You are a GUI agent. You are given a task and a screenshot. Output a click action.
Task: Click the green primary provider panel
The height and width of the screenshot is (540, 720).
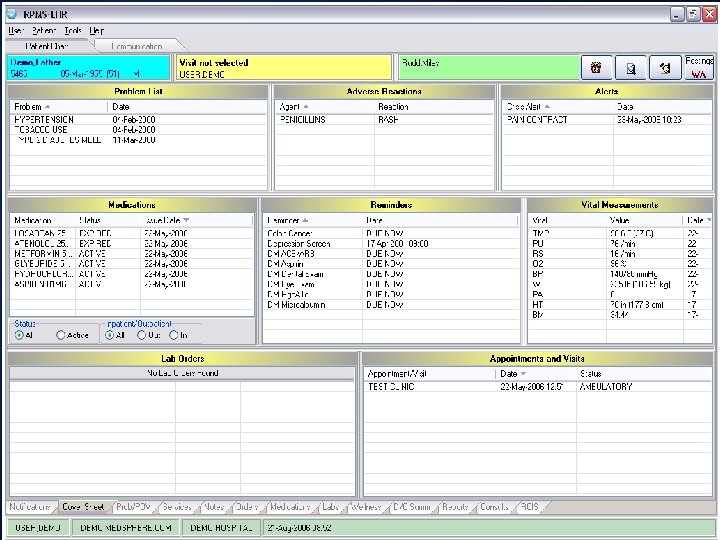click(x=489, y=68)
